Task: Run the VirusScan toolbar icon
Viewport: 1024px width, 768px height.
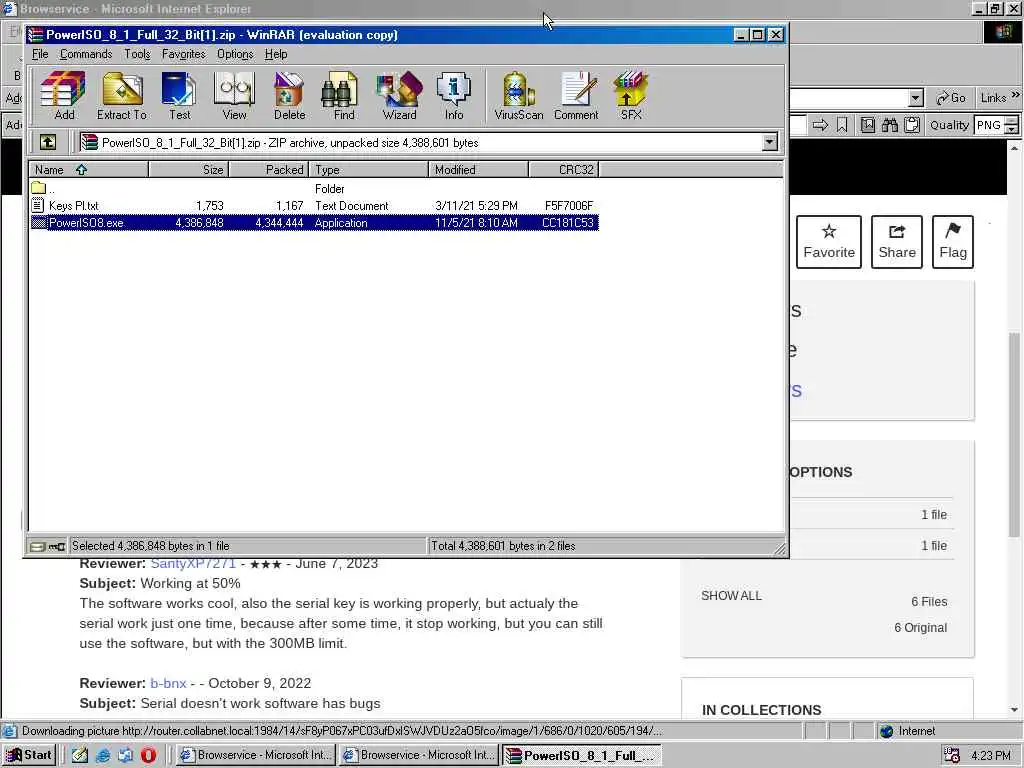Action: (x=519, y=96)
